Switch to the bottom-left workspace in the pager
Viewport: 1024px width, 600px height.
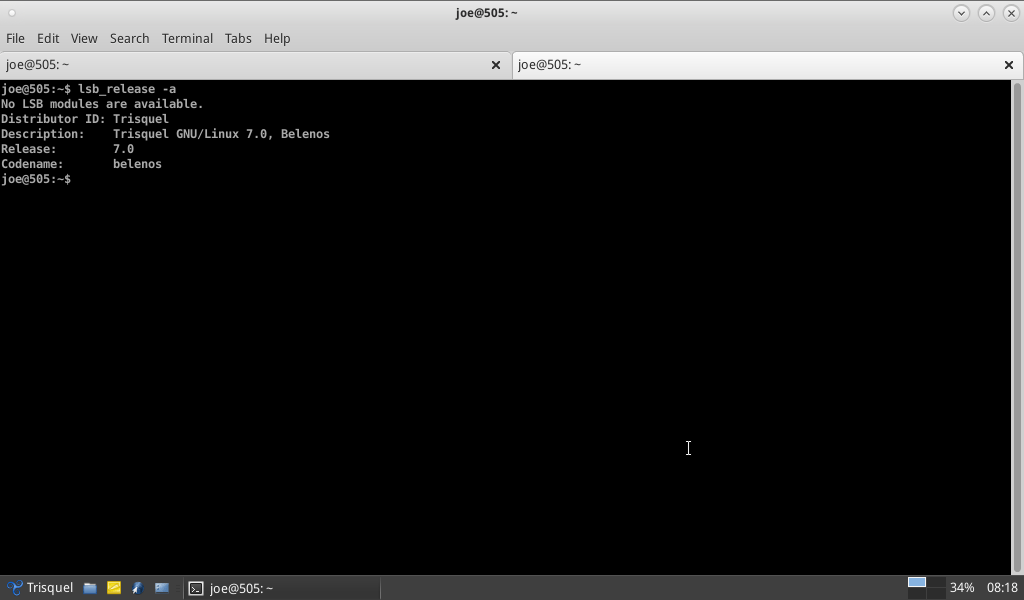click(917, 593)
